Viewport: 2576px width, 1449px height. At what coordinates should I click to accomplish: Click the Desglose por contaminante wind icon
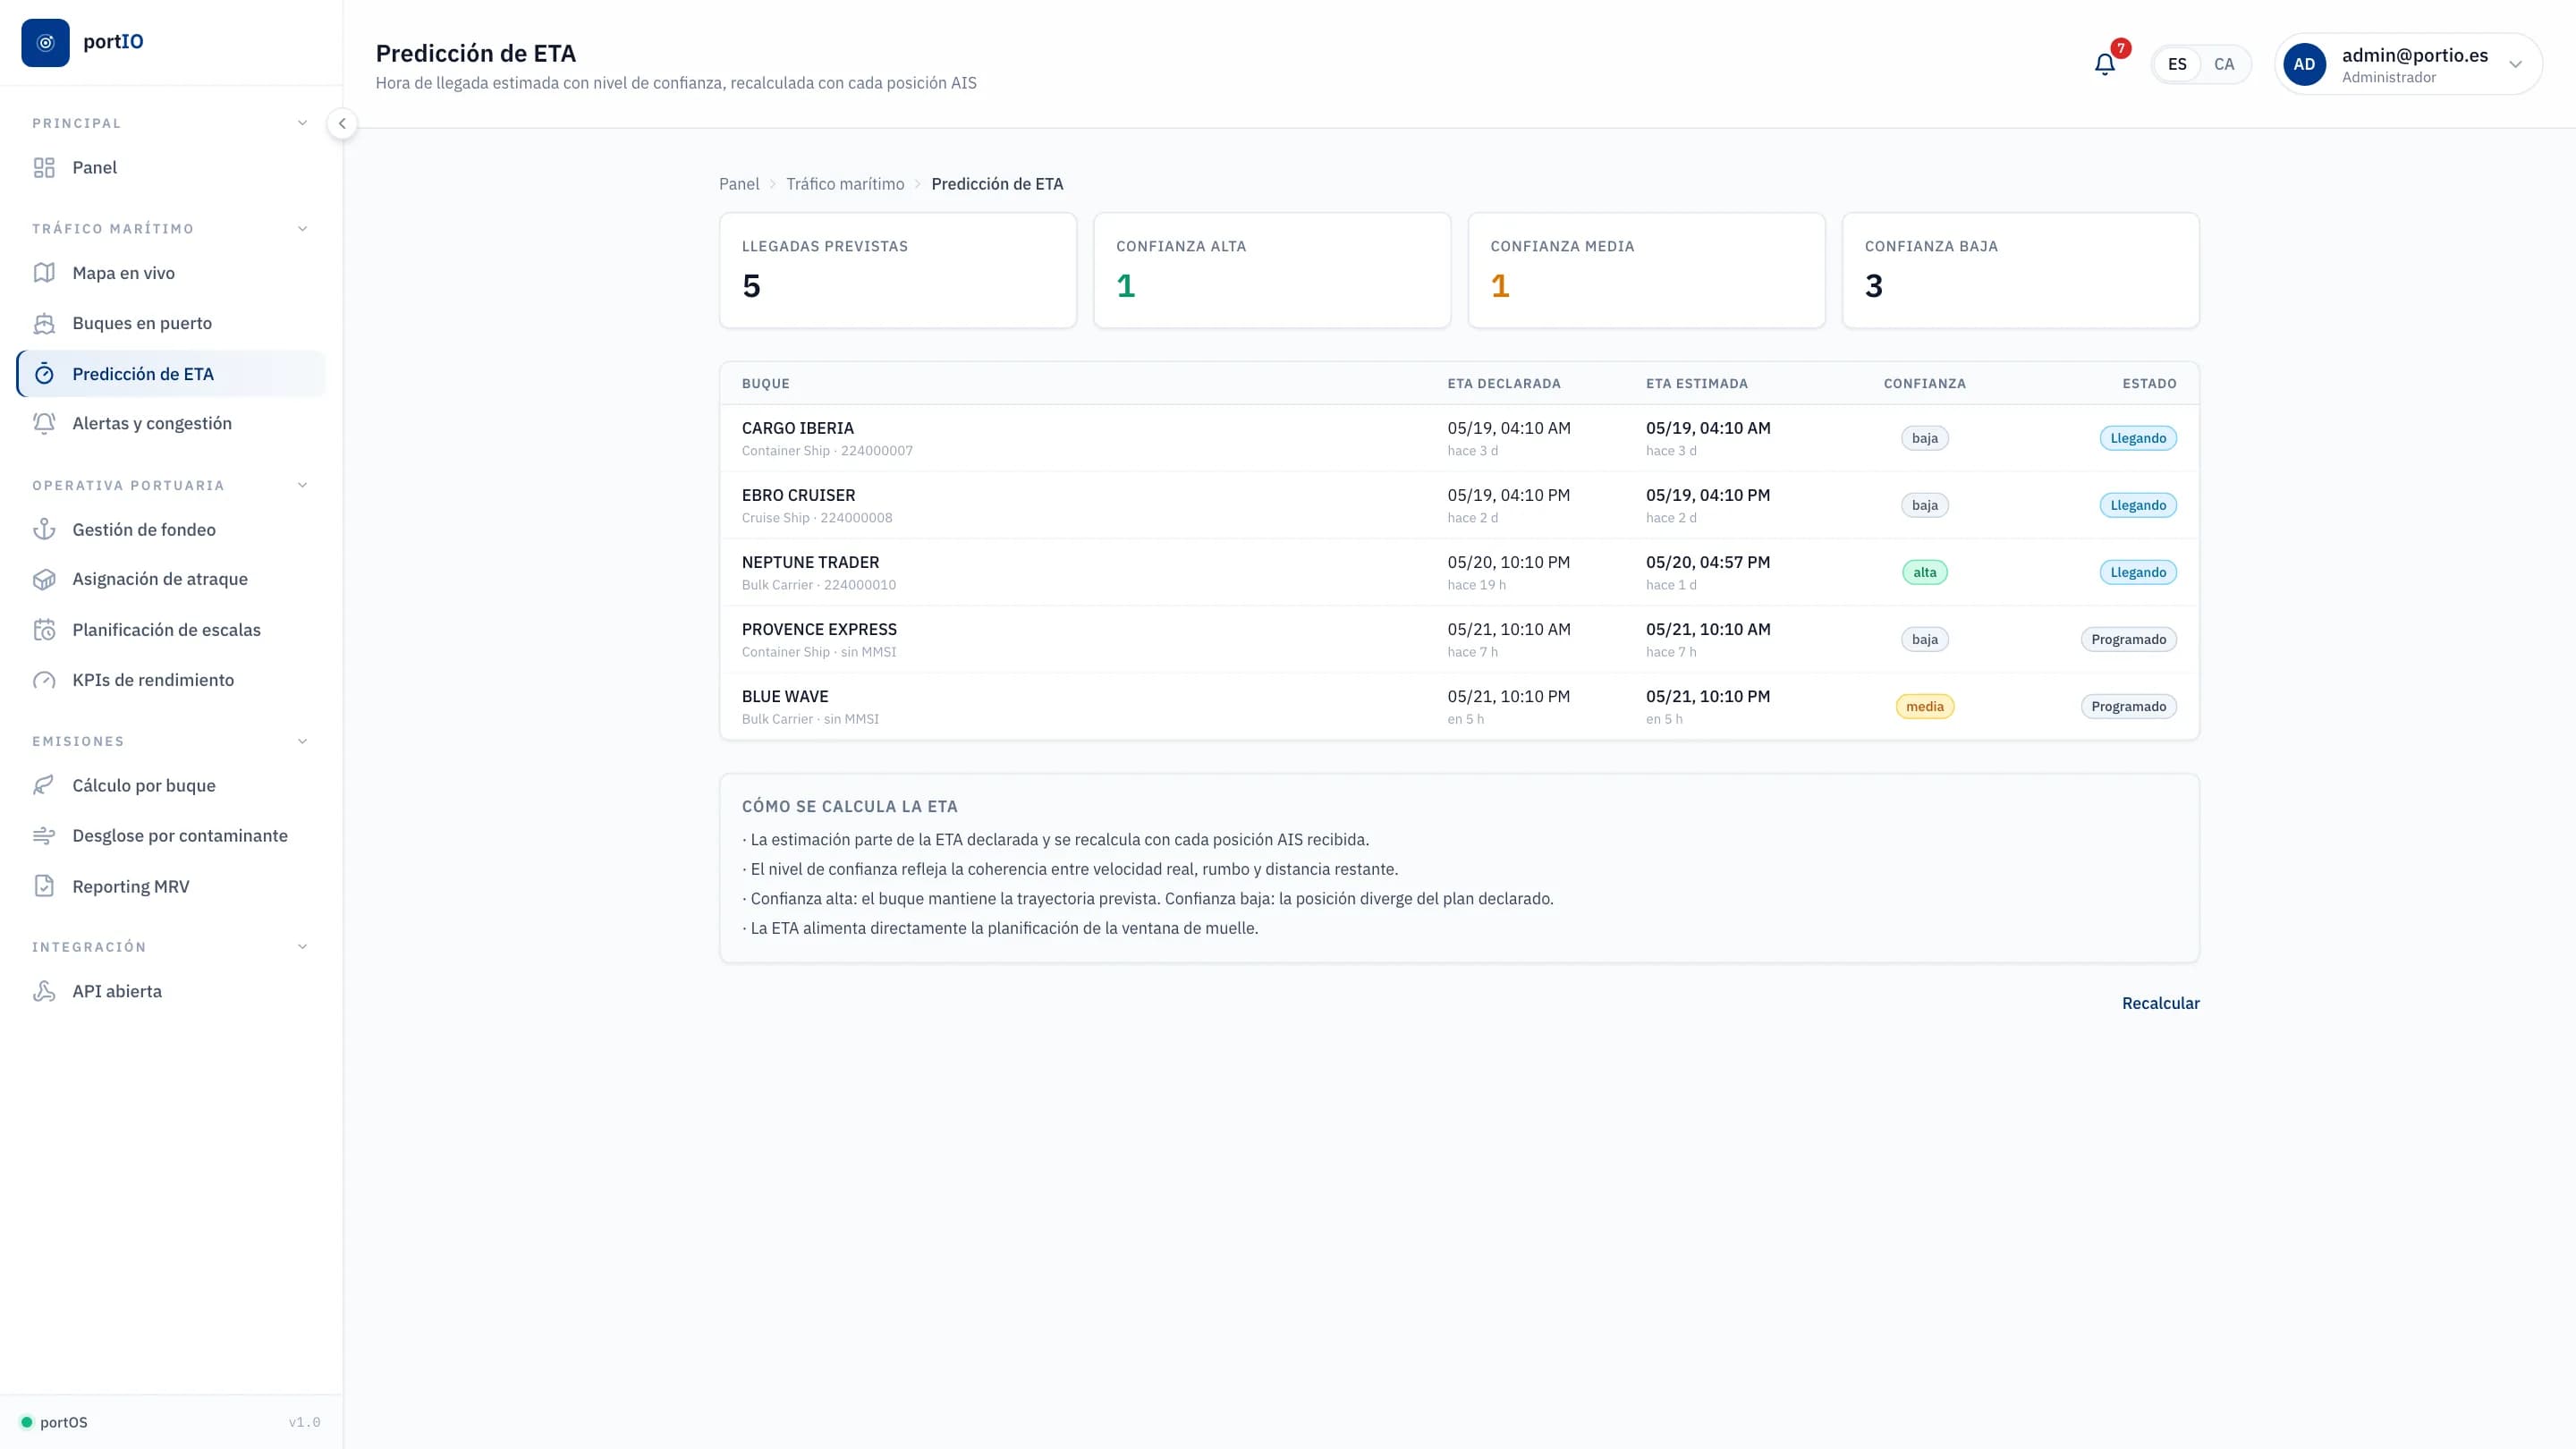click(x=44, y=836)
